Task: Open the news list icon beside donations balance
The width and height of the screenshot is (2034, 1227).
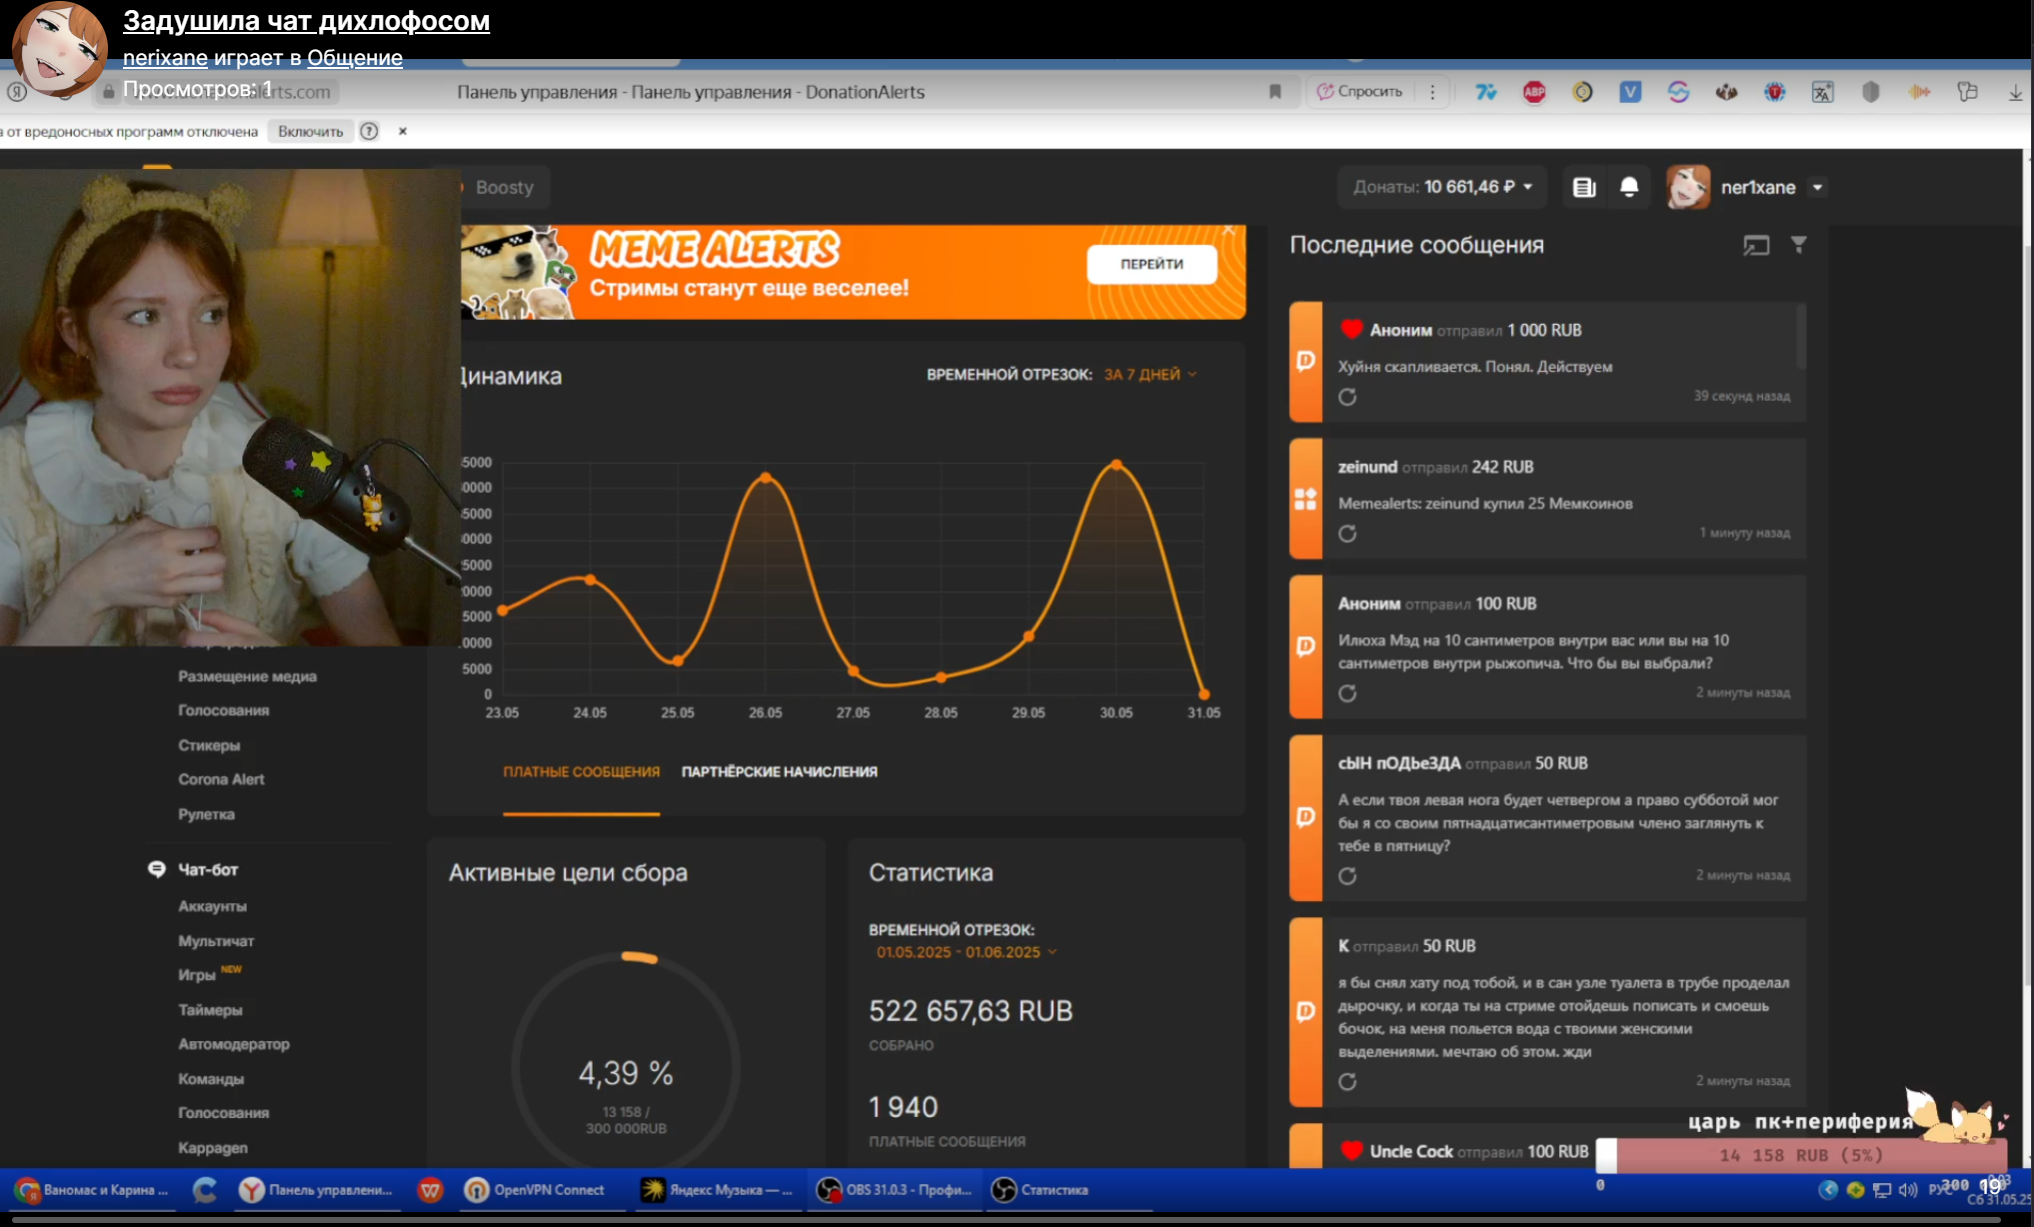Action: [x=1584, y=187]
